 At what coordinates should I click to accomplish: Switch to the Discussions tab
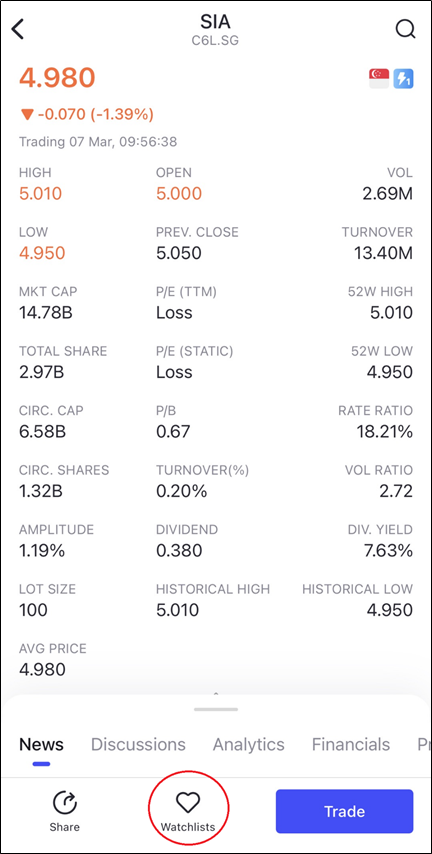[138, 745]
